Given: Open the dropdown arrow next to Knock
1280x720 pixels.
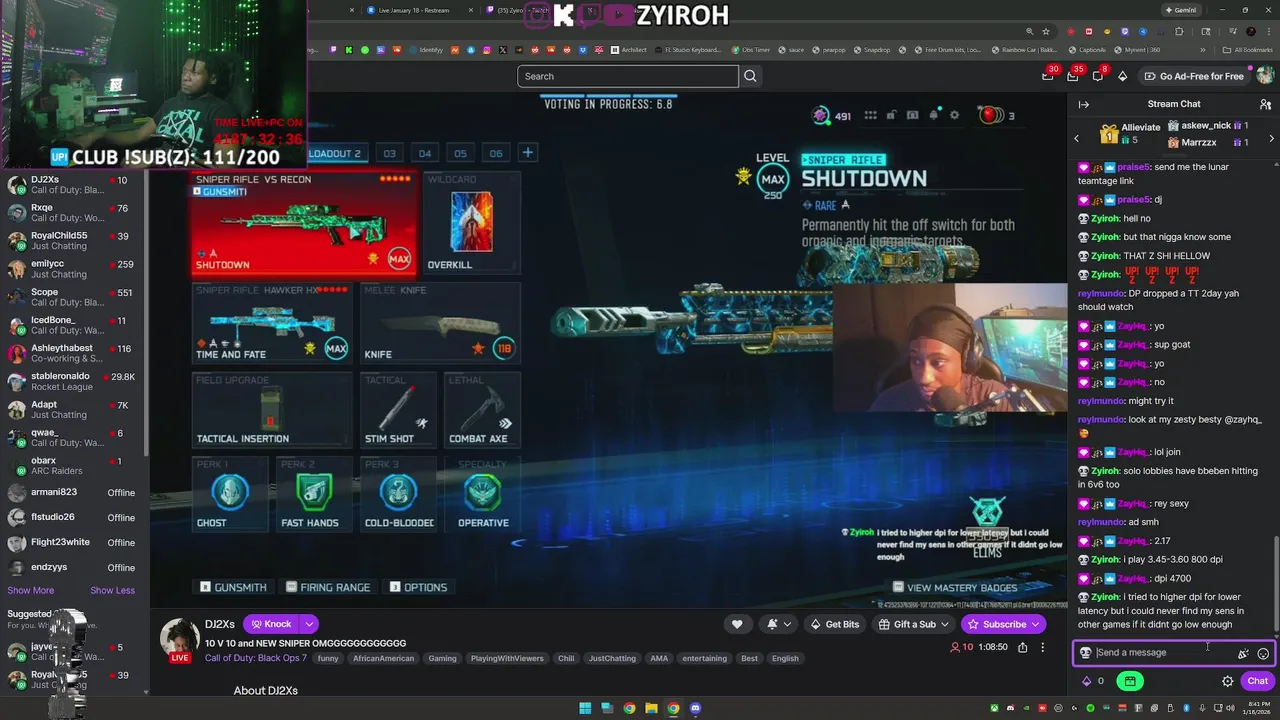Looking at the screenshot, I should 309,624.
